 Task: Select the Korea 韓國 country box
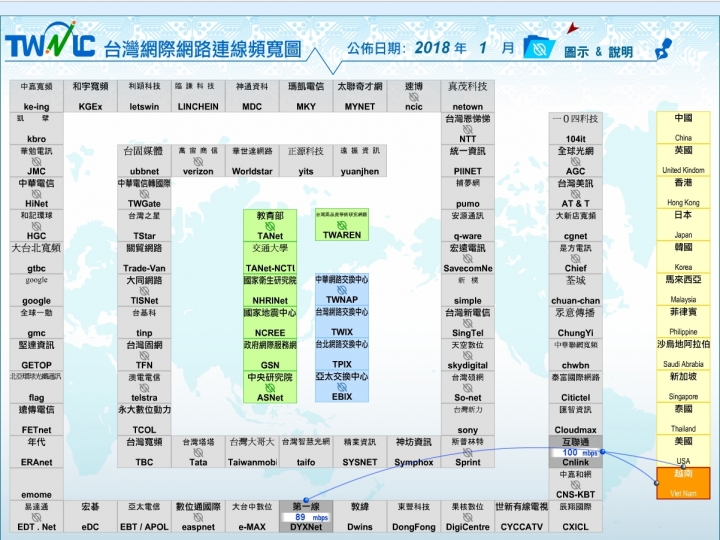pos(683,257)
